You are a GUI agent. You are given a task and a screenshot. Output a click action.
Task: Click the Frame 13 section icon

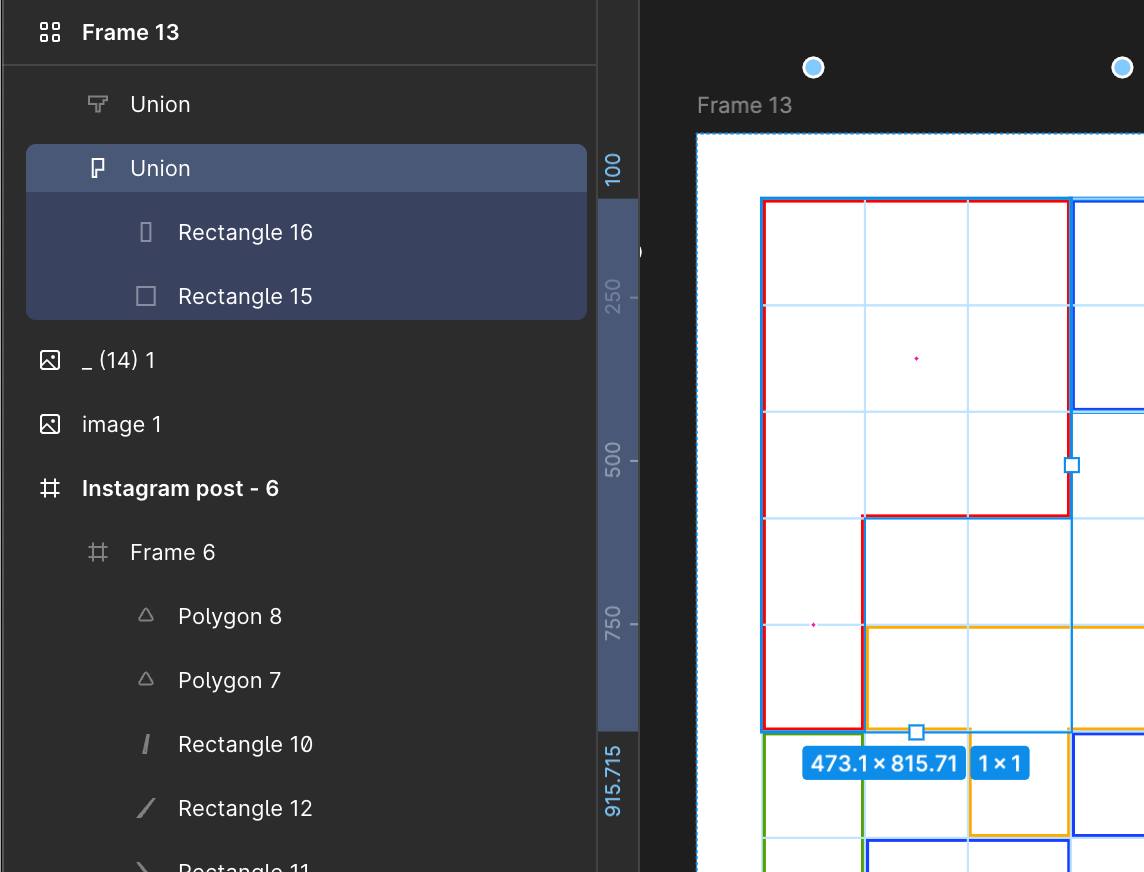(50, 32)
